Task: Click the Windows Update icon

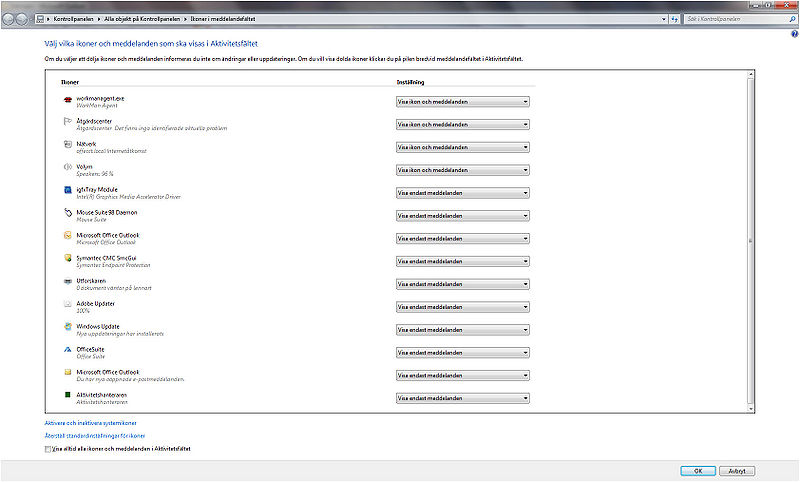Action: coord(67,328)
